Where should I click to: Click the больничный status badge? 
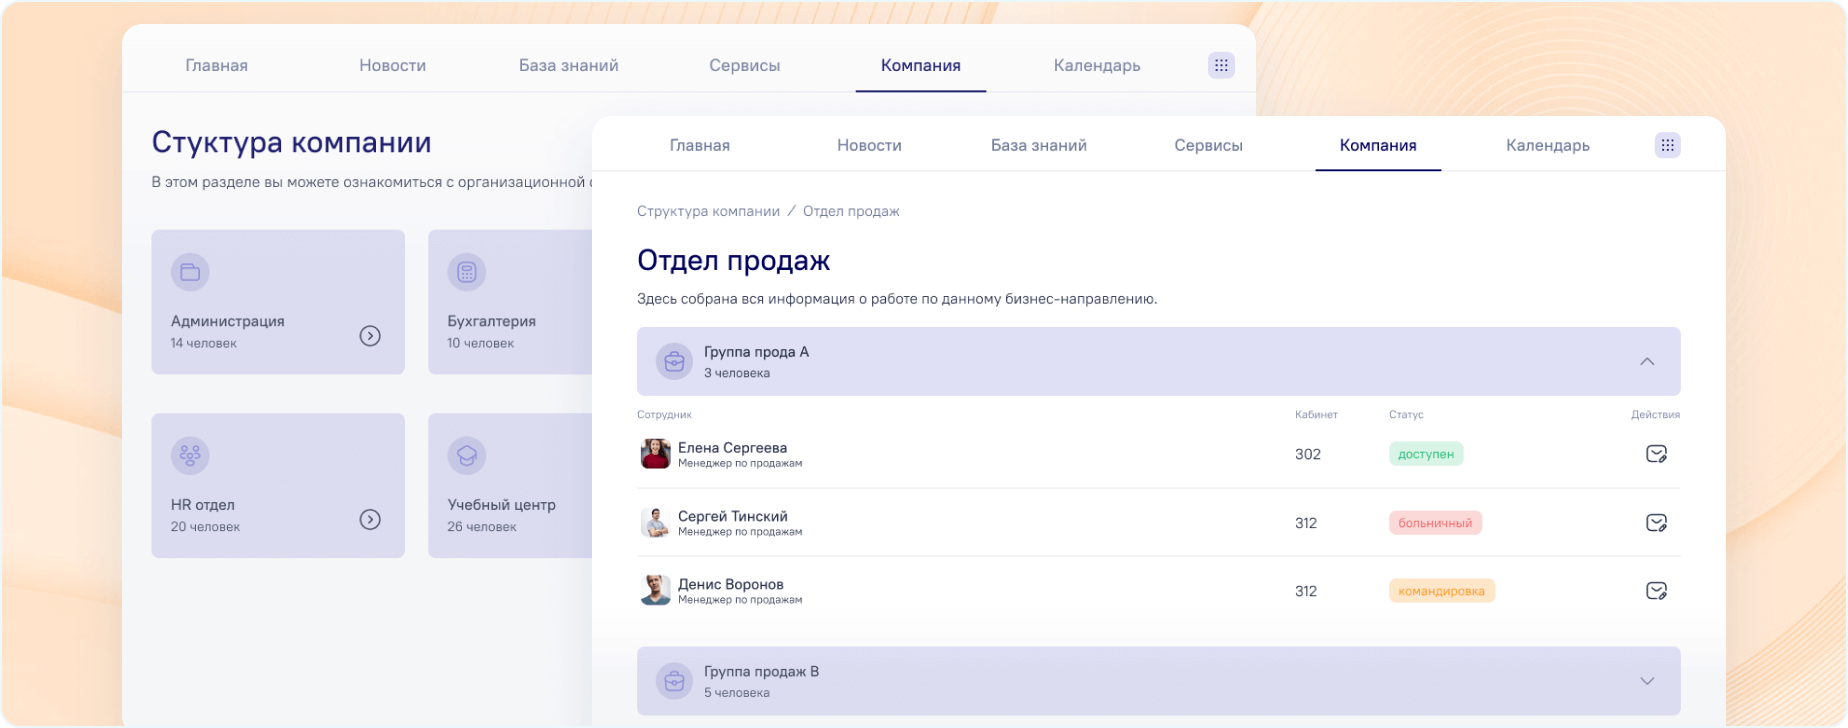tap(1435, 523)
